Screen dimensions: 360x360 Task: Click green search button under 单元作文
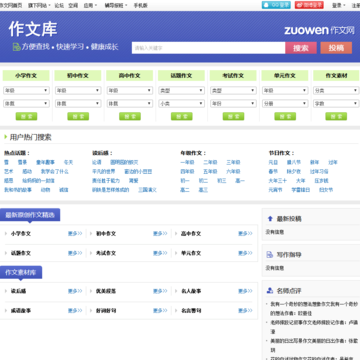click(285, 116)
